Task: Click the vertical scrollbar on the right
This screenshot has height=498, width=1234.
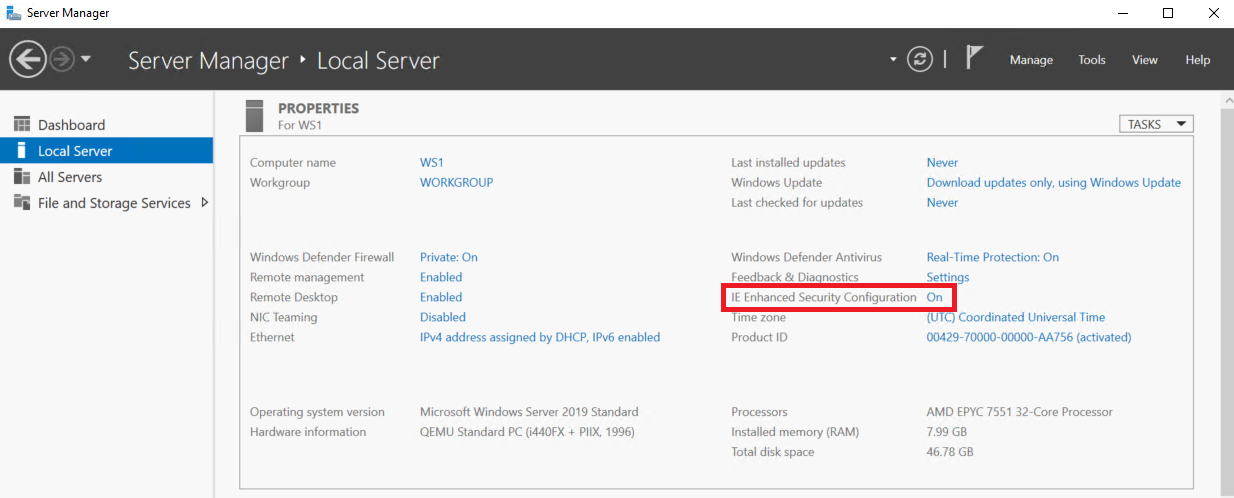Action: coord(1226,300)
